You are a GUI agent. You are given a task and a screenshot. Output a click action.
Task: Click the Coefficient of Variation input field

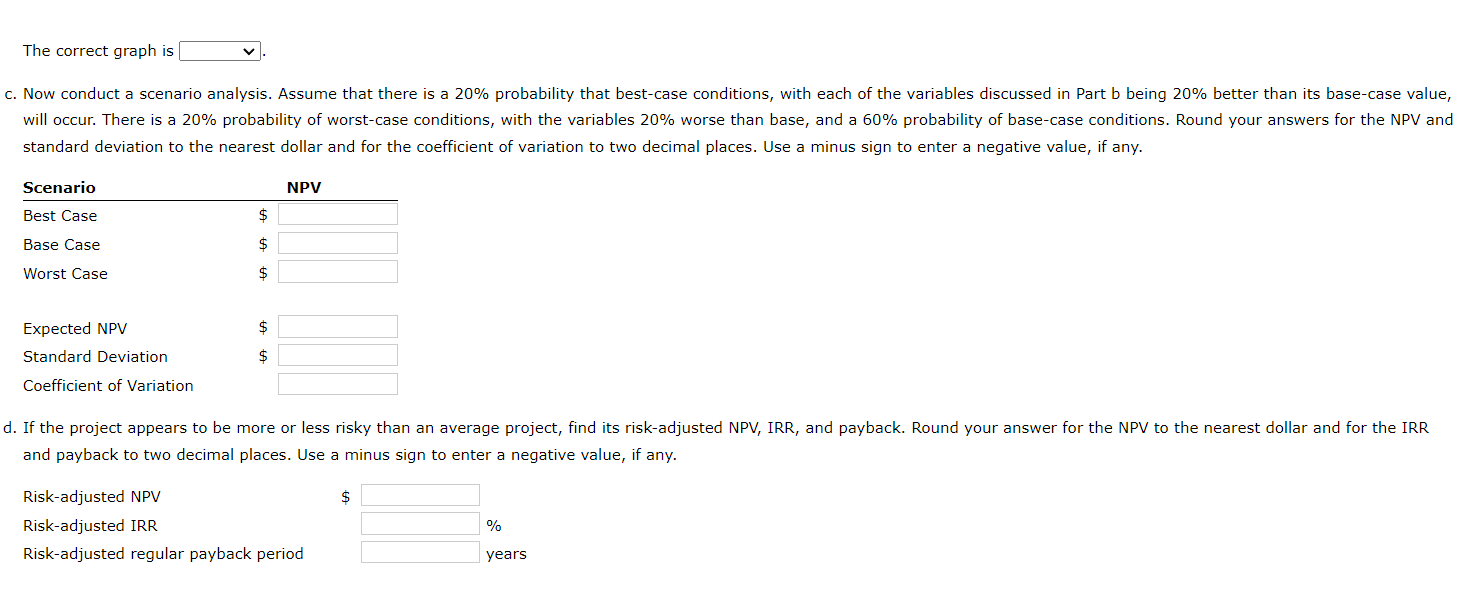[337, 383]
